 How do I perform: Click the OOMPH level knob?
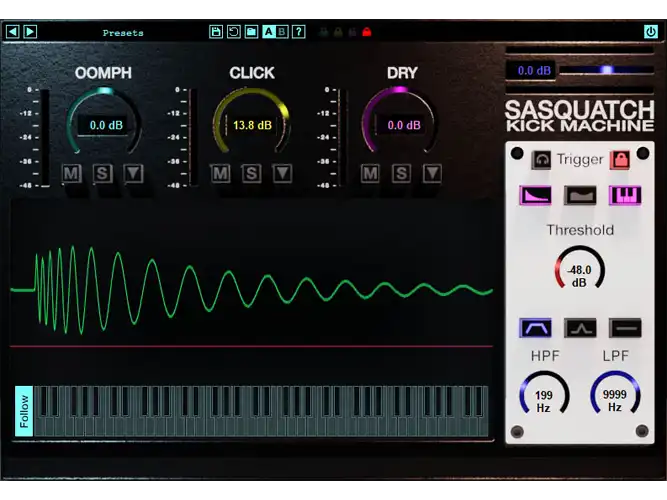click(104, 122)
